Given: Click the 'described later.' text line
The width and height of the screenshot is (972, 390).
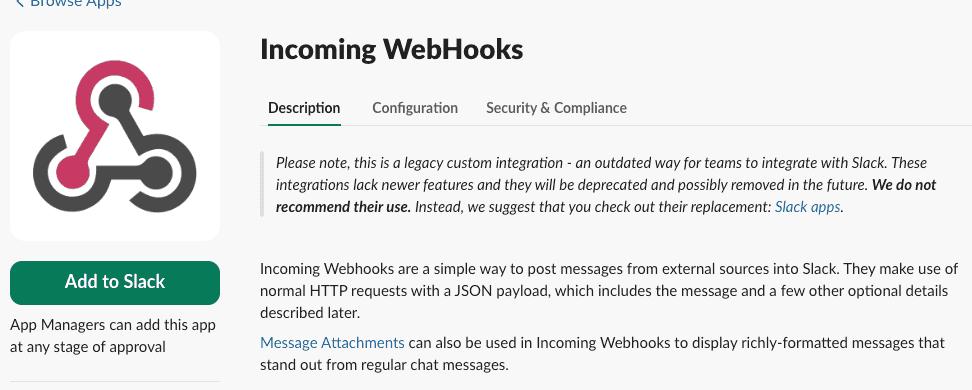Looking at the screenshot, I should click(x=309, y=313).
